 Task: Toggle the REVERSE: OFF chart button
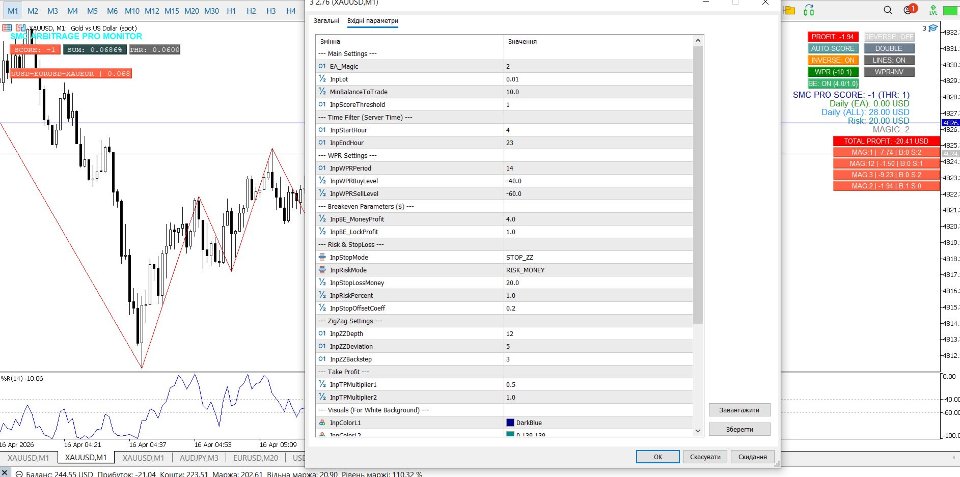(889, 37)
